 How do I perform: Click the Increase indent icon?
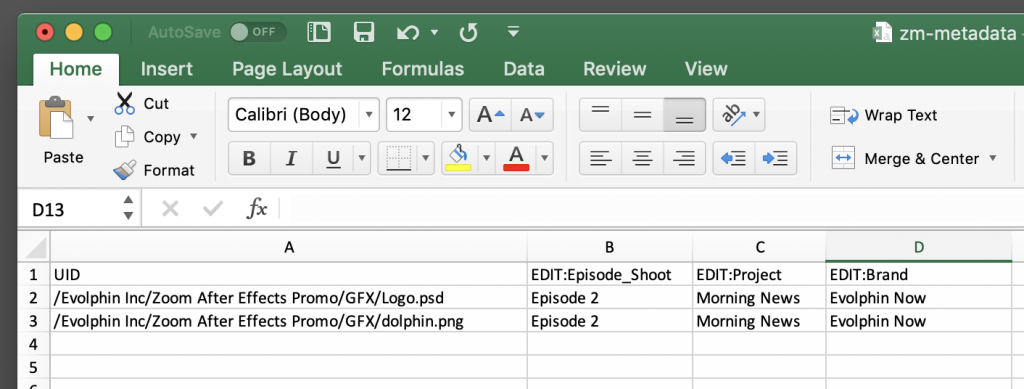point(775,158)
